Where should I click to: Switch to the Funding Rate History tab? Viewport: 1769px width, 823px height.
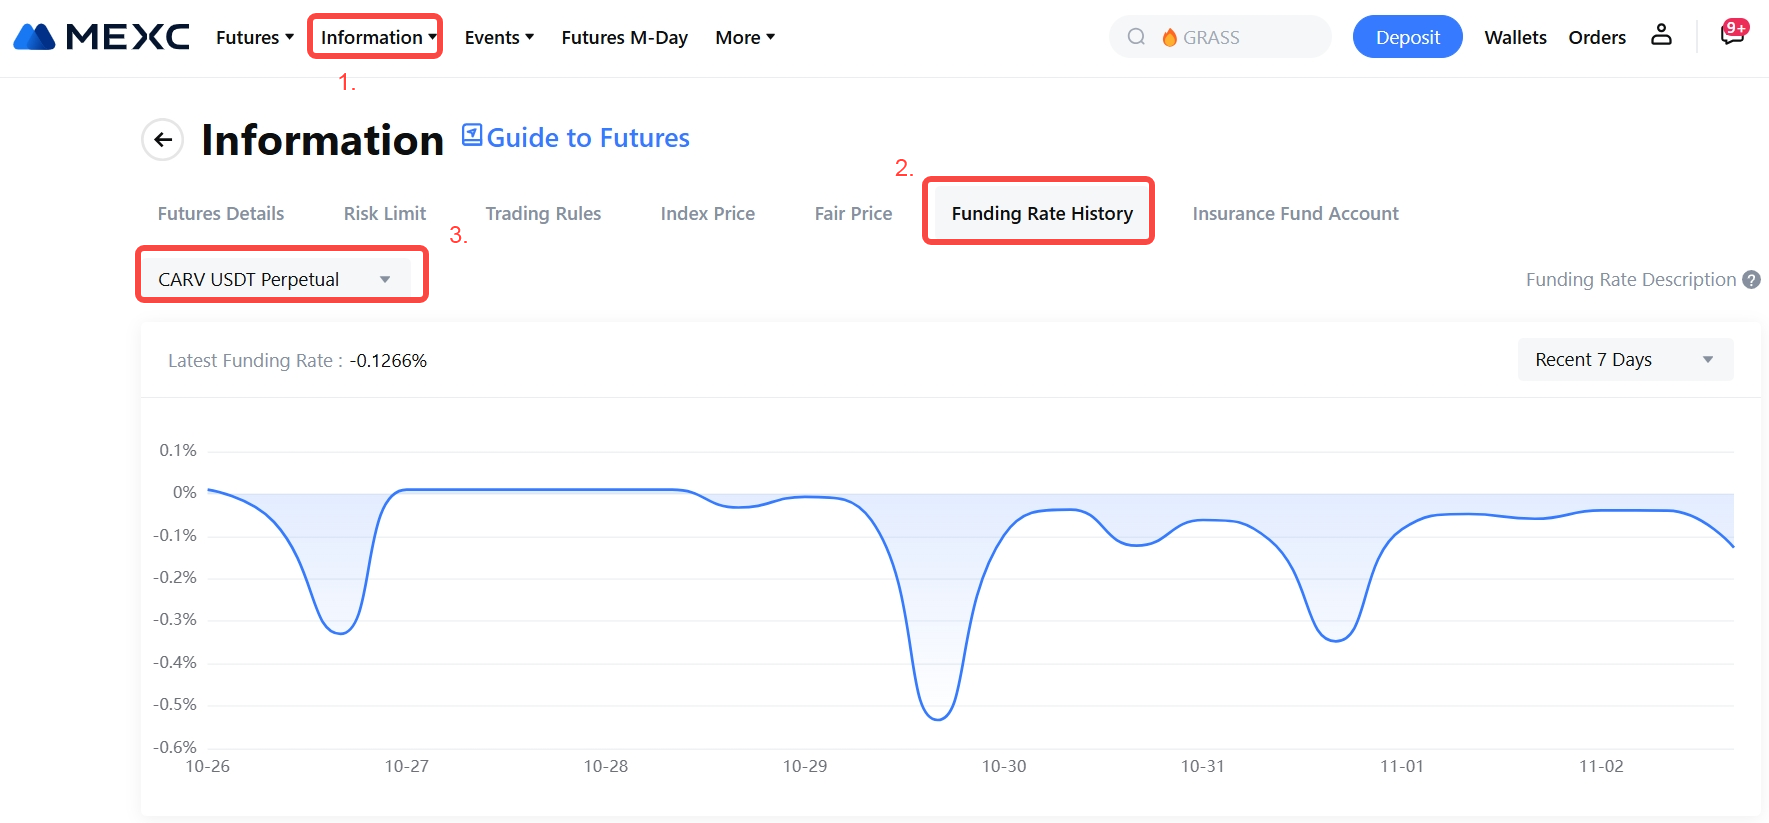pos(1041,213)
